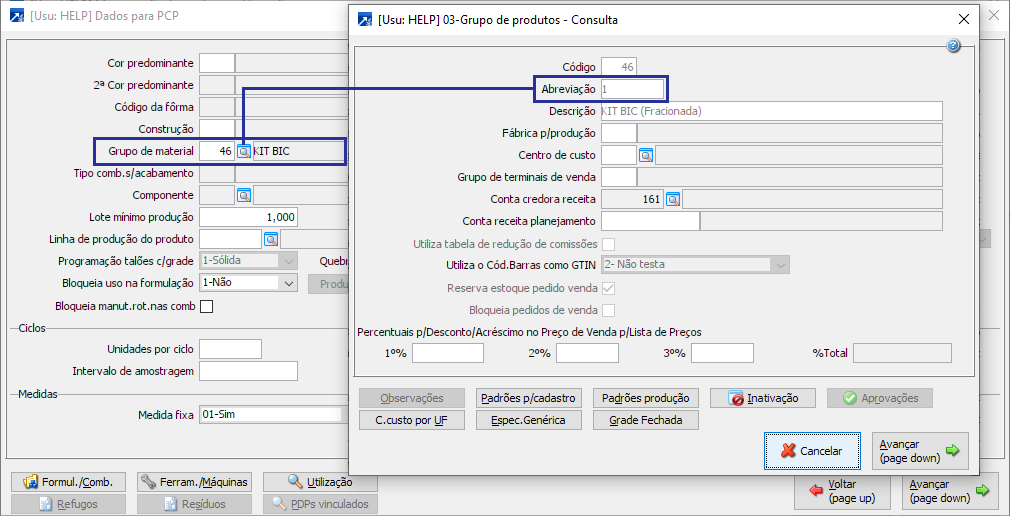The width and height of the screenshot is (1010, 516).
Task: Click the help question mark icon
Action: click(953, 45)
